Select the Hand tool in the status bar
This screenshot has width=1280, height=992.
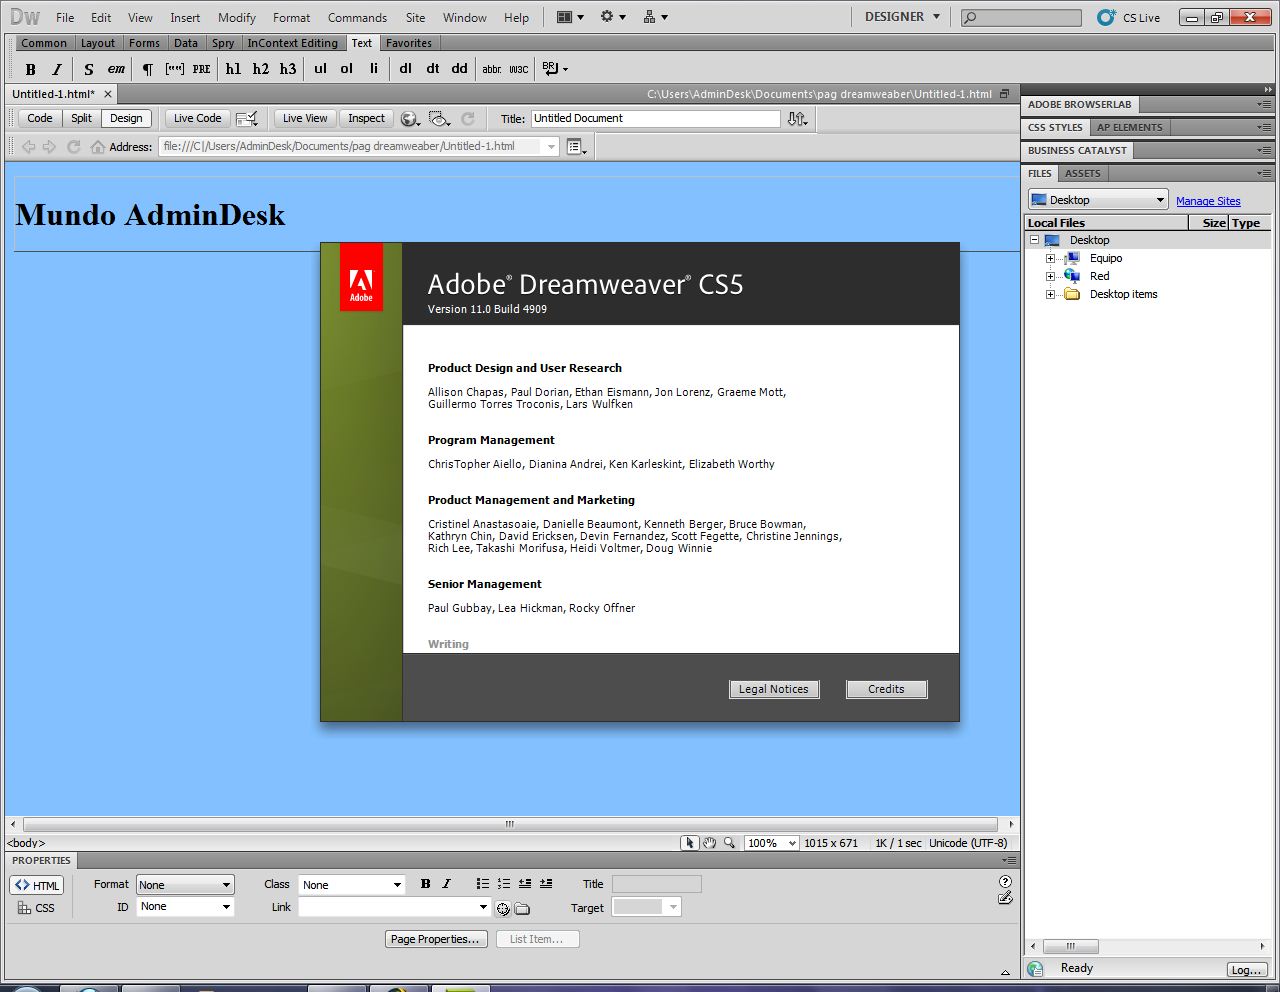tap(709, 843)
